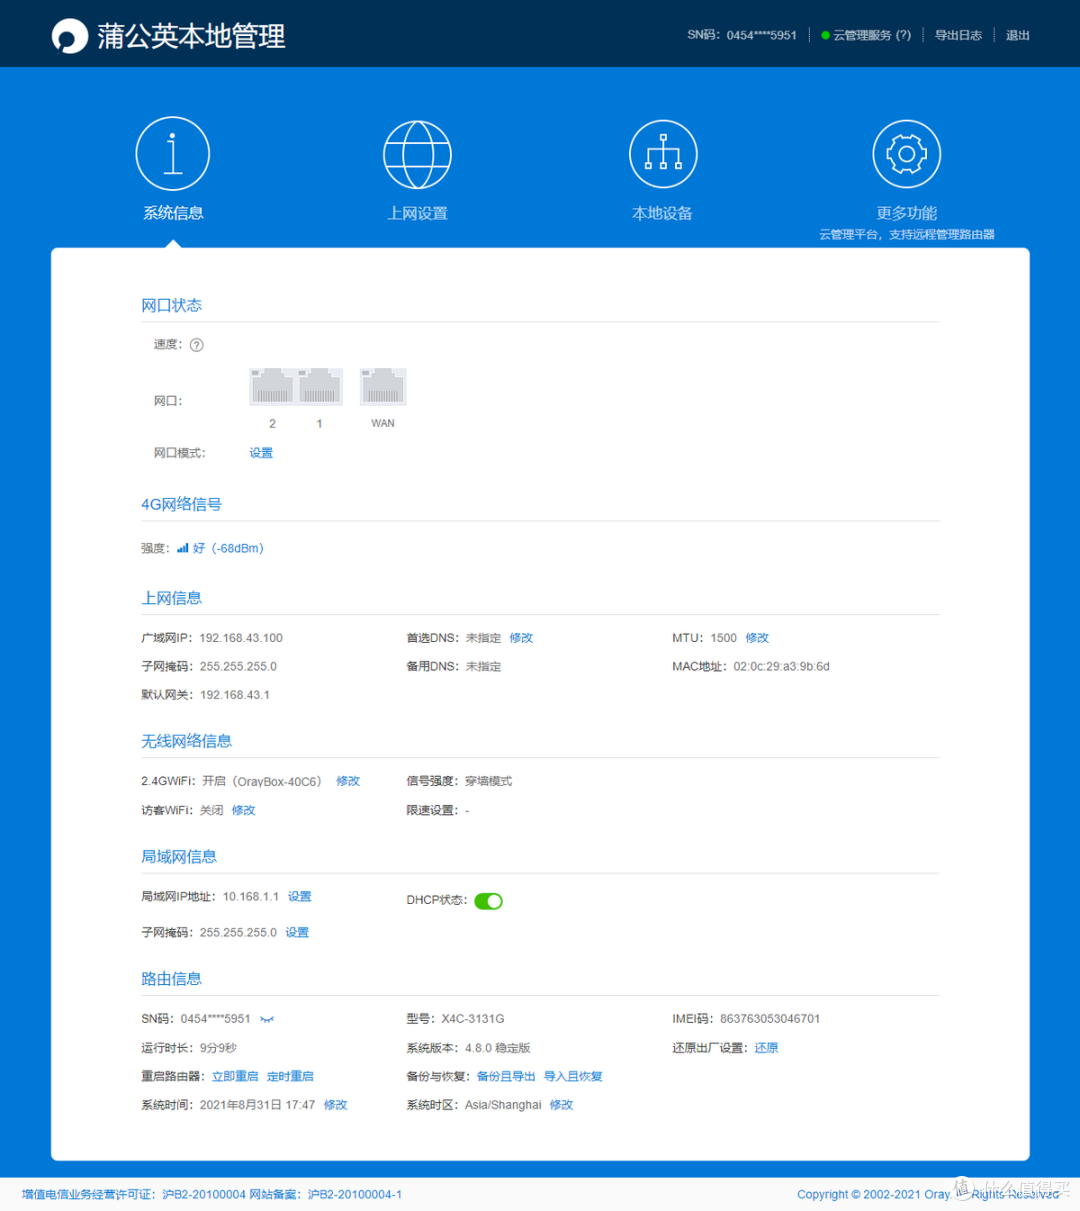Click the 网口状态 section heading

(171, 305)
